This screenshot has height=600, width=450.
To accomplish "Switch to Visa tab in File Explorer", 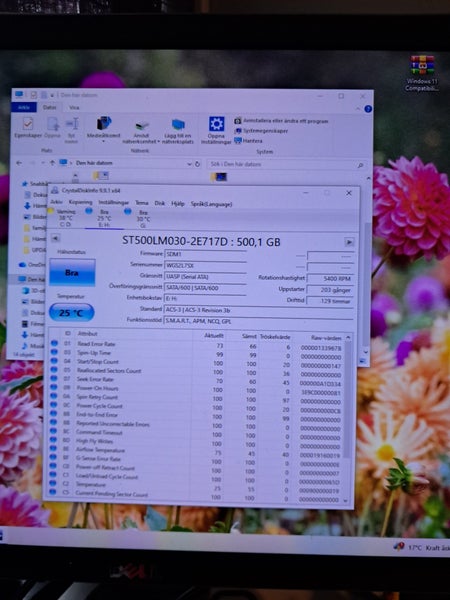I will pos(74,108).
